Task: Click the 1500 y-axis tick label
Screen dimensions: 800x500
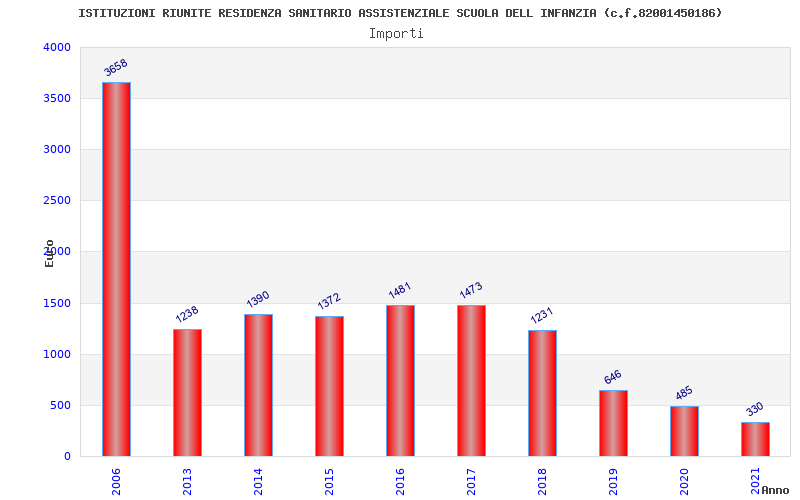Action: coord(57,304)
